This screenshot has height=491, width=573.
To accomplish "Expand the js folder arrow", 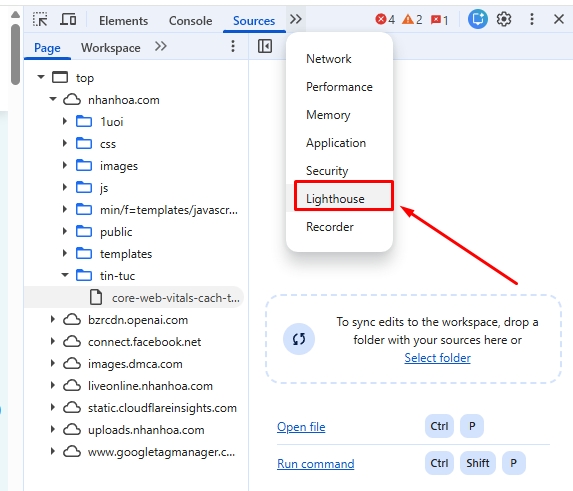I will click(65, 187).
